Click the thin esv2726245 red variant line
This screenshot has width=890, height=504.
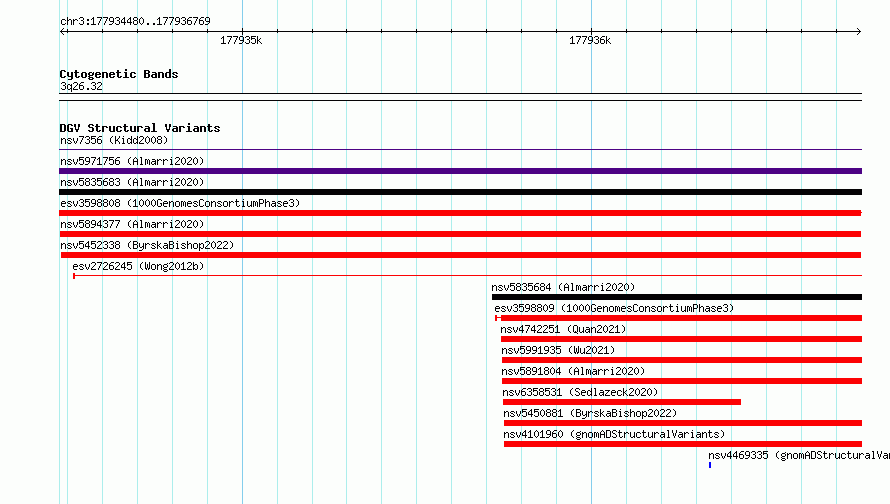[x=468, y=276]
